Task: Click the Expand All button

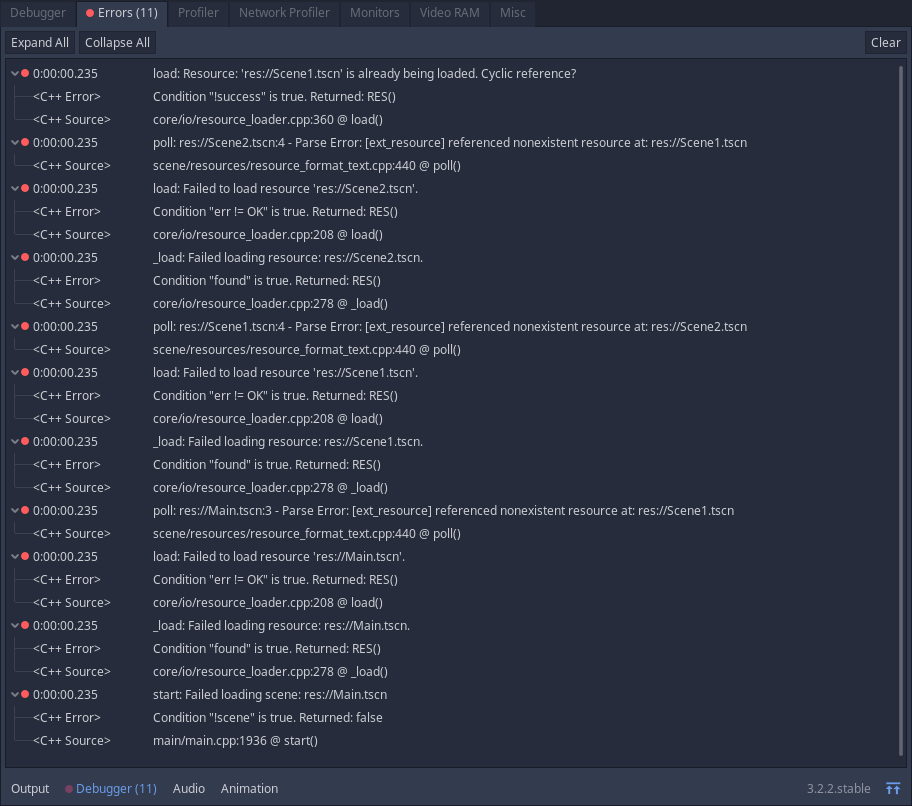Action: (x=40, y=42)
